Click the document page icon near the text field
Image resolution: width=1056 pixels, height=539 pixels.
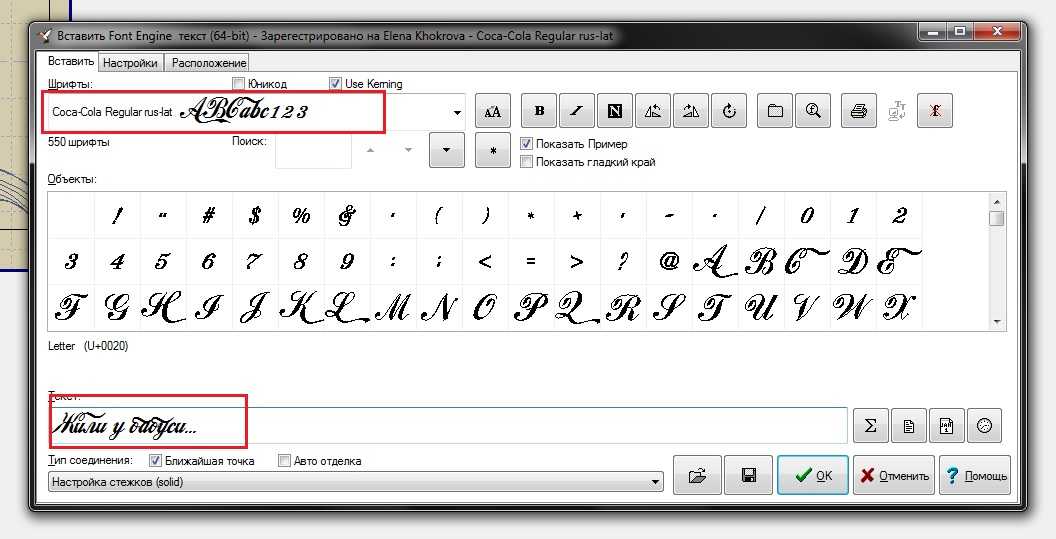(909, 426)
